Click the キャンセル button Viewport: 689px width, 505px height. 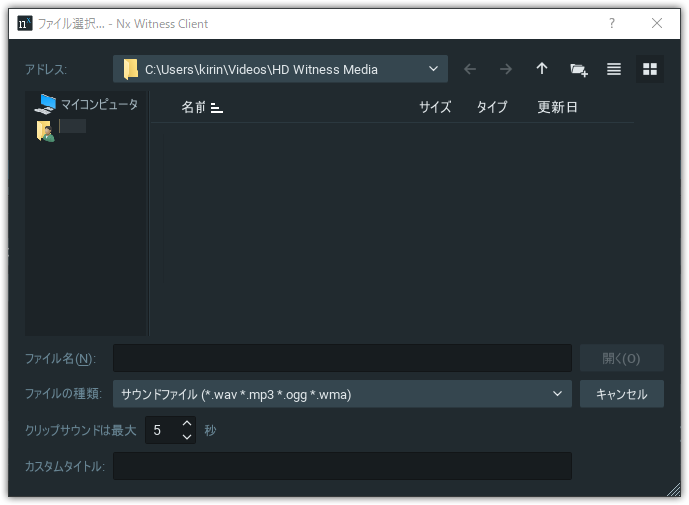click(621, 394)
